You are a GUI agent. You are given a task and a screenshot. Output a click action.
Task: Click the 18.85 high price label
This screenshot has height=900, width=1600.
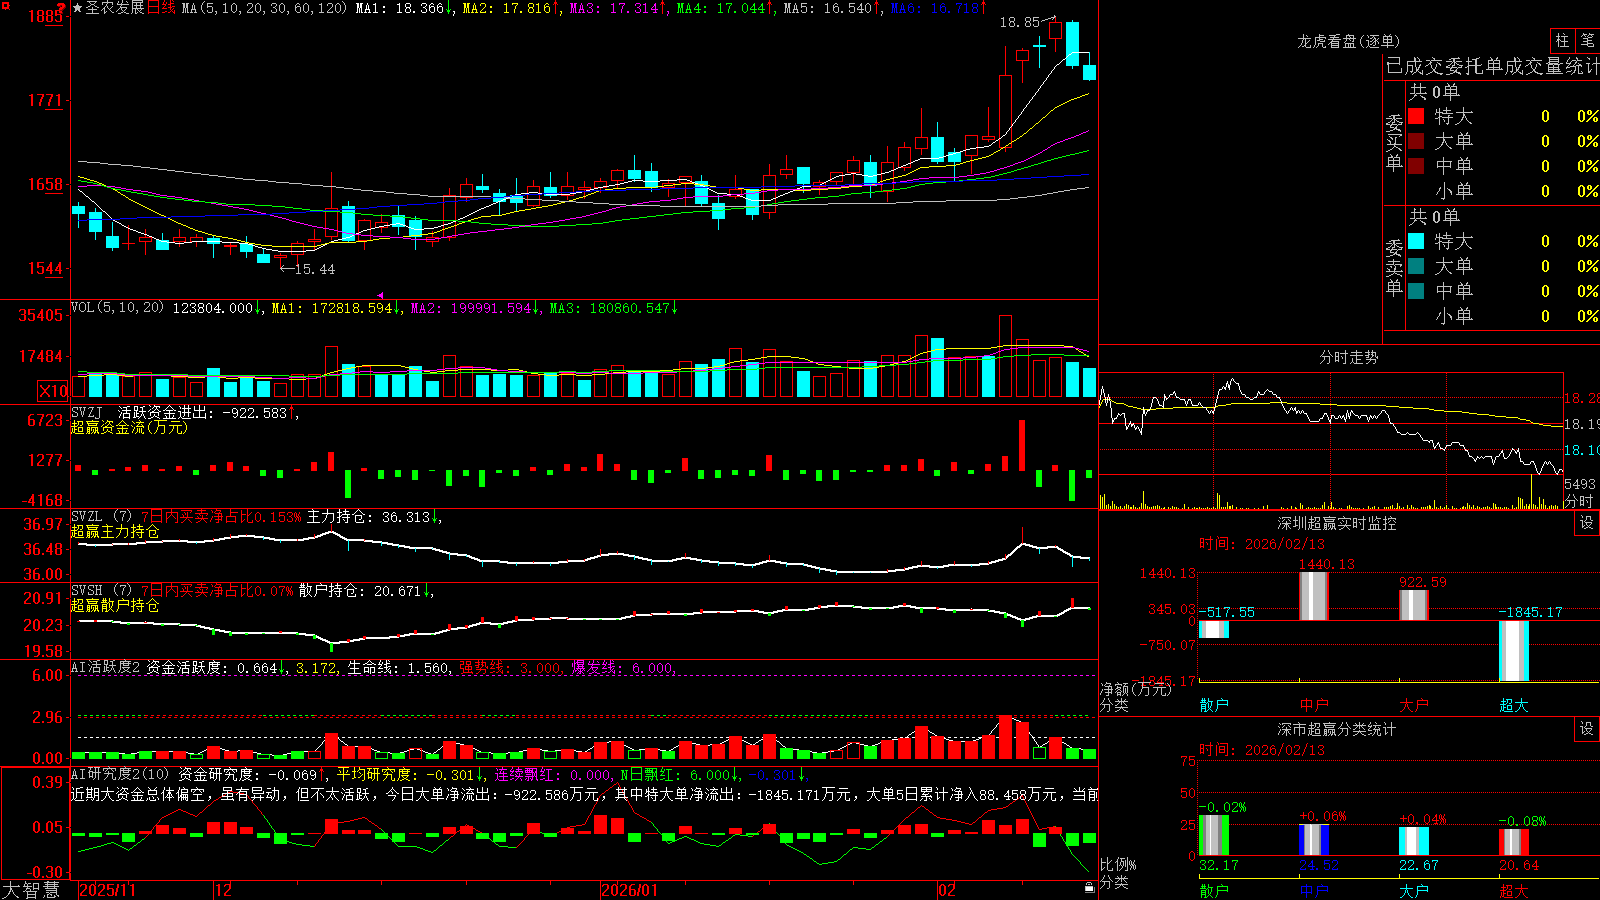1020,22
